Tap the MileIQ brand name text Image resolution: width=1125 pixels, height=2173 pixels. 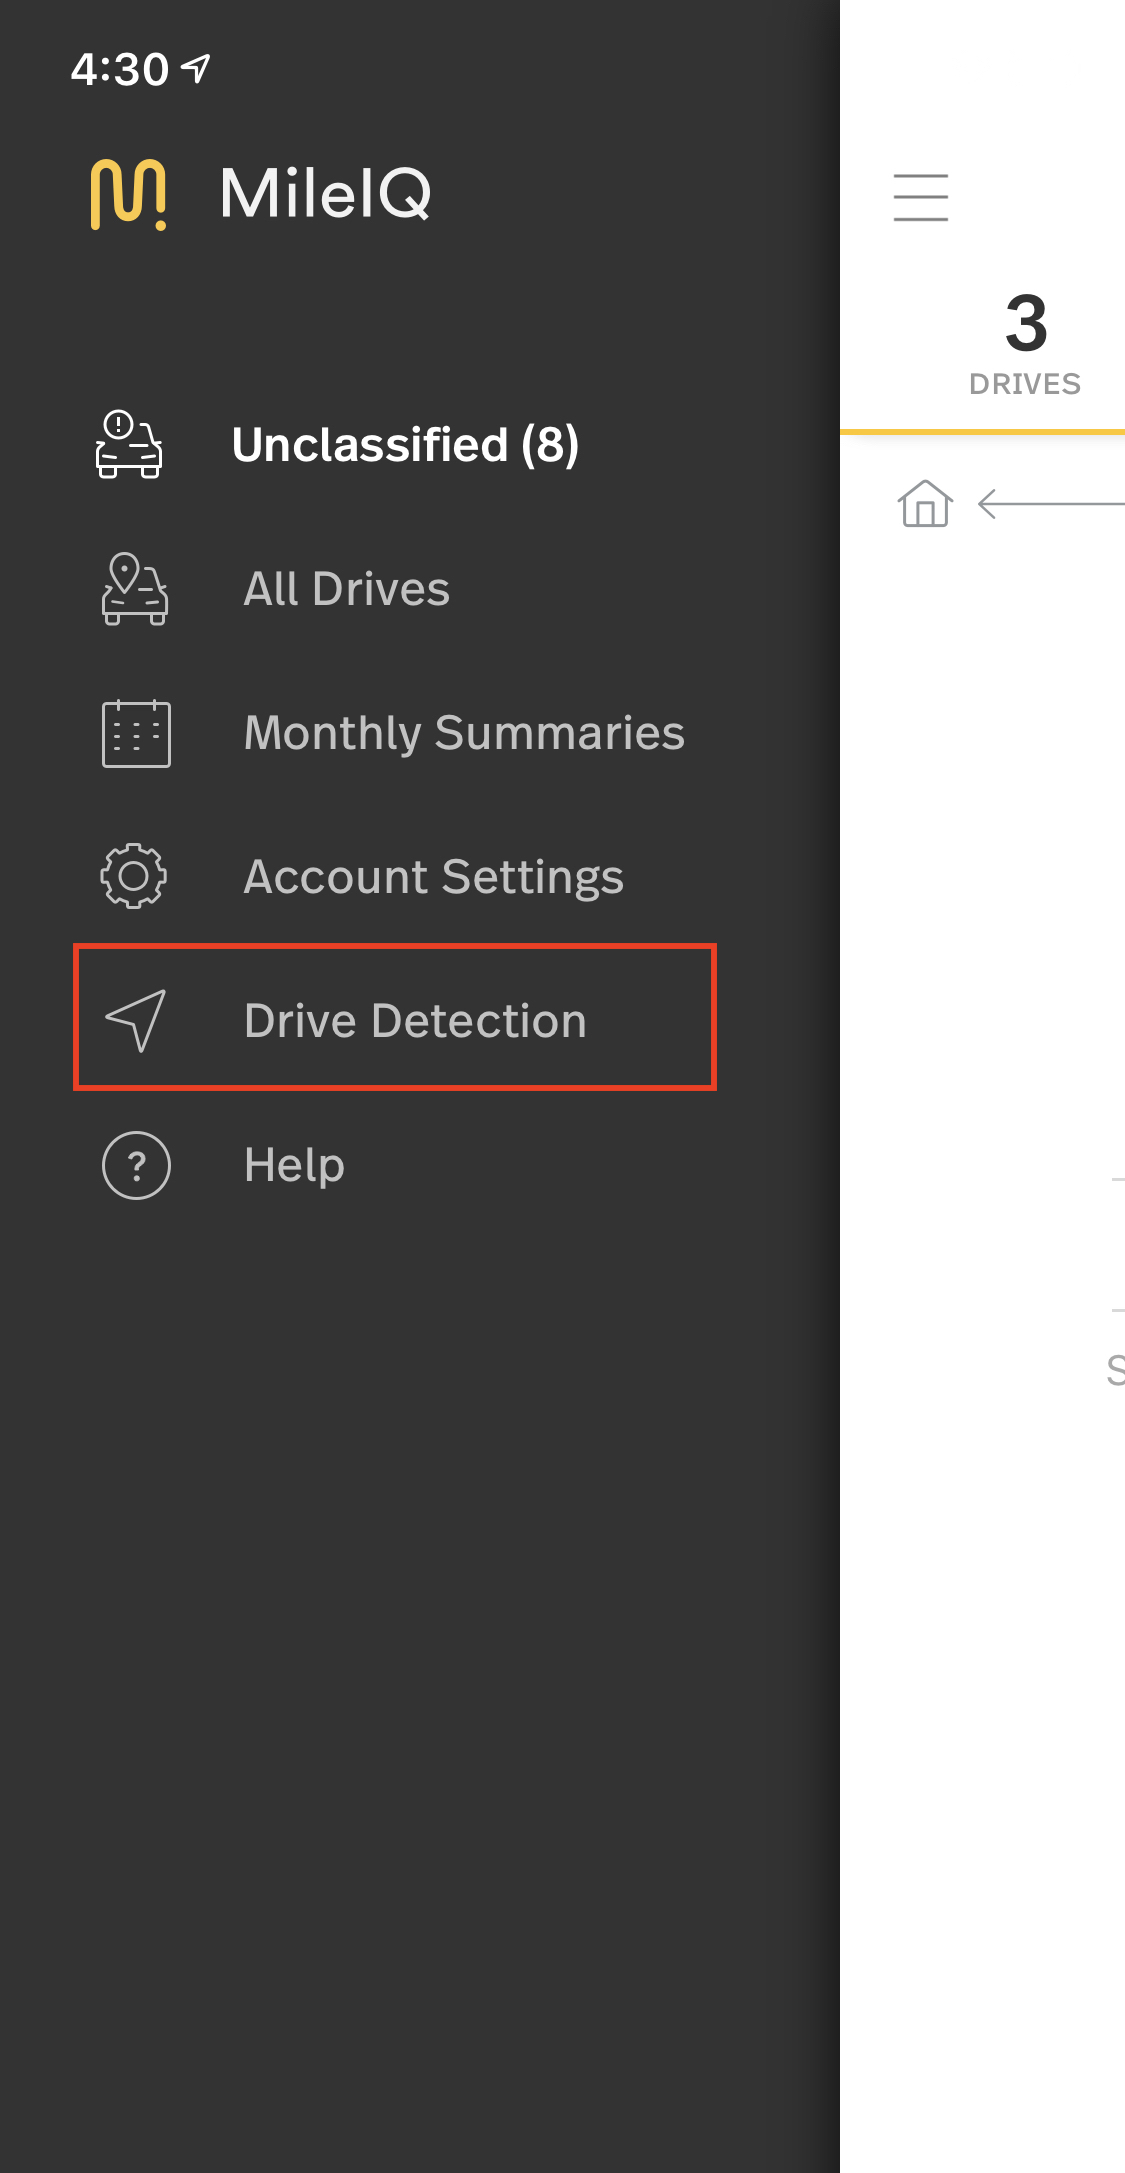pos(326,193)
